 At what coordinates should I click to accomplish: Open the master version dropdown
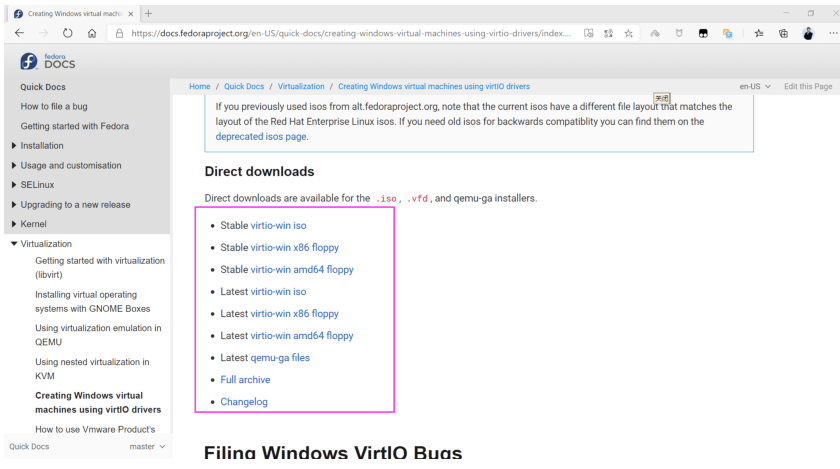pos(147,446)
